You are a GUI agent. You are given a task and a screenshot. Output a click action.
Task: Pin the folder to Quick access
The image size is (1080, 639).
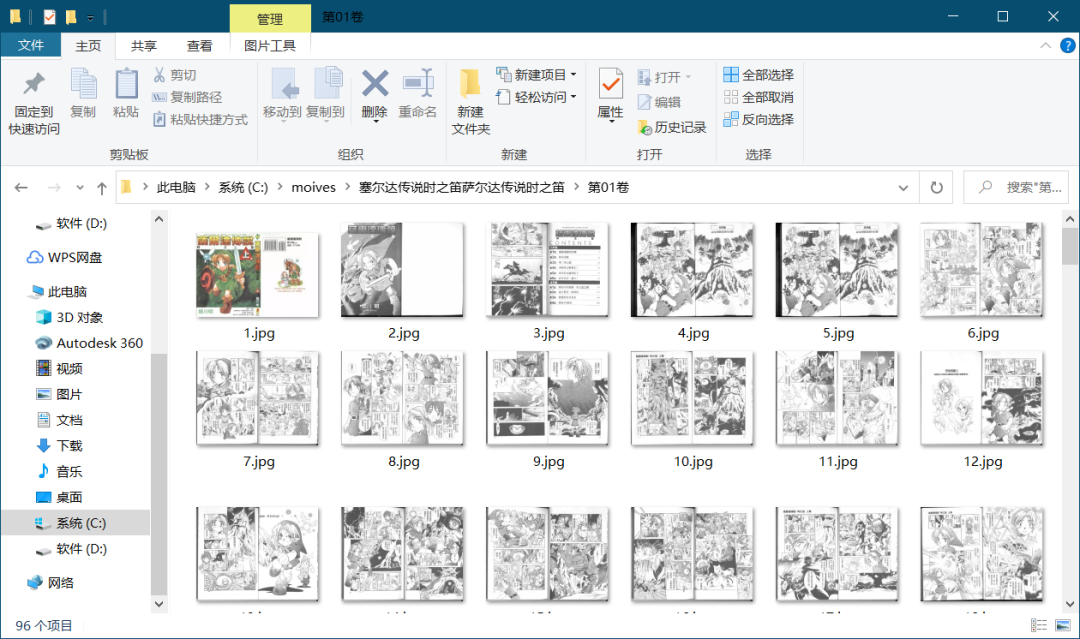click(34, 102)
